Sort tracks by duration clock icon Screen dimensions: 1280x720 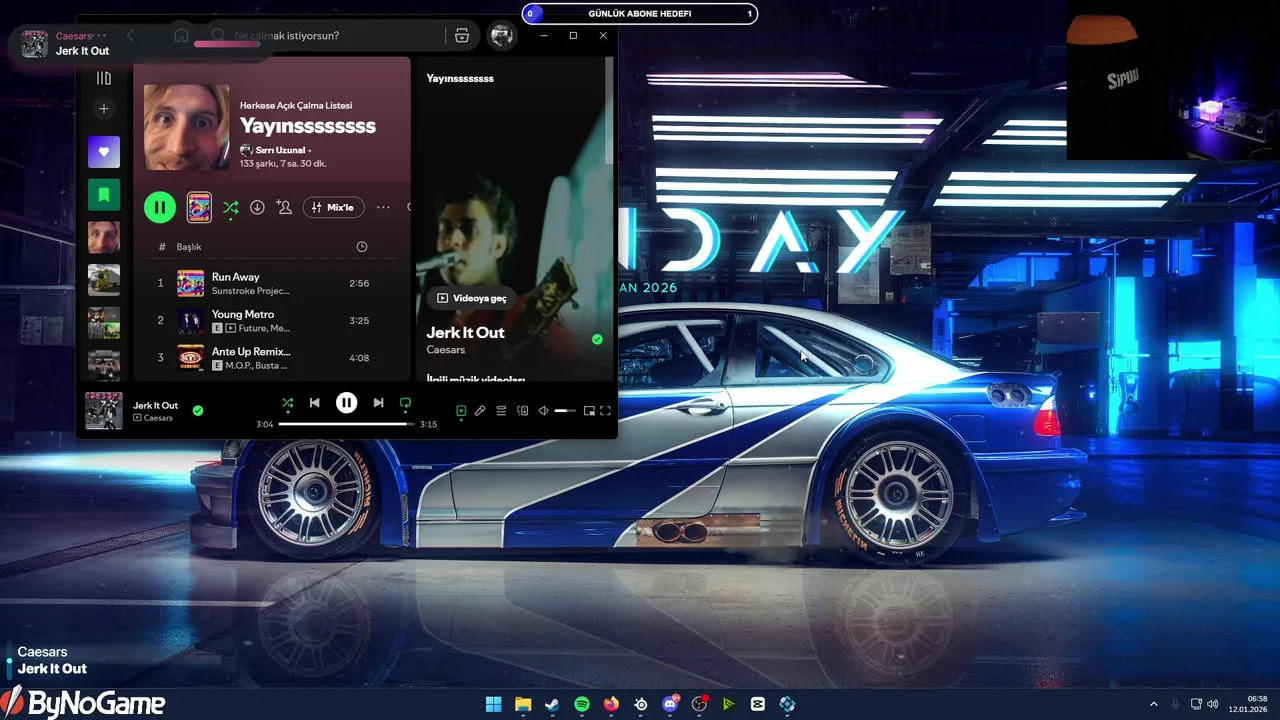tap(362, 247)
